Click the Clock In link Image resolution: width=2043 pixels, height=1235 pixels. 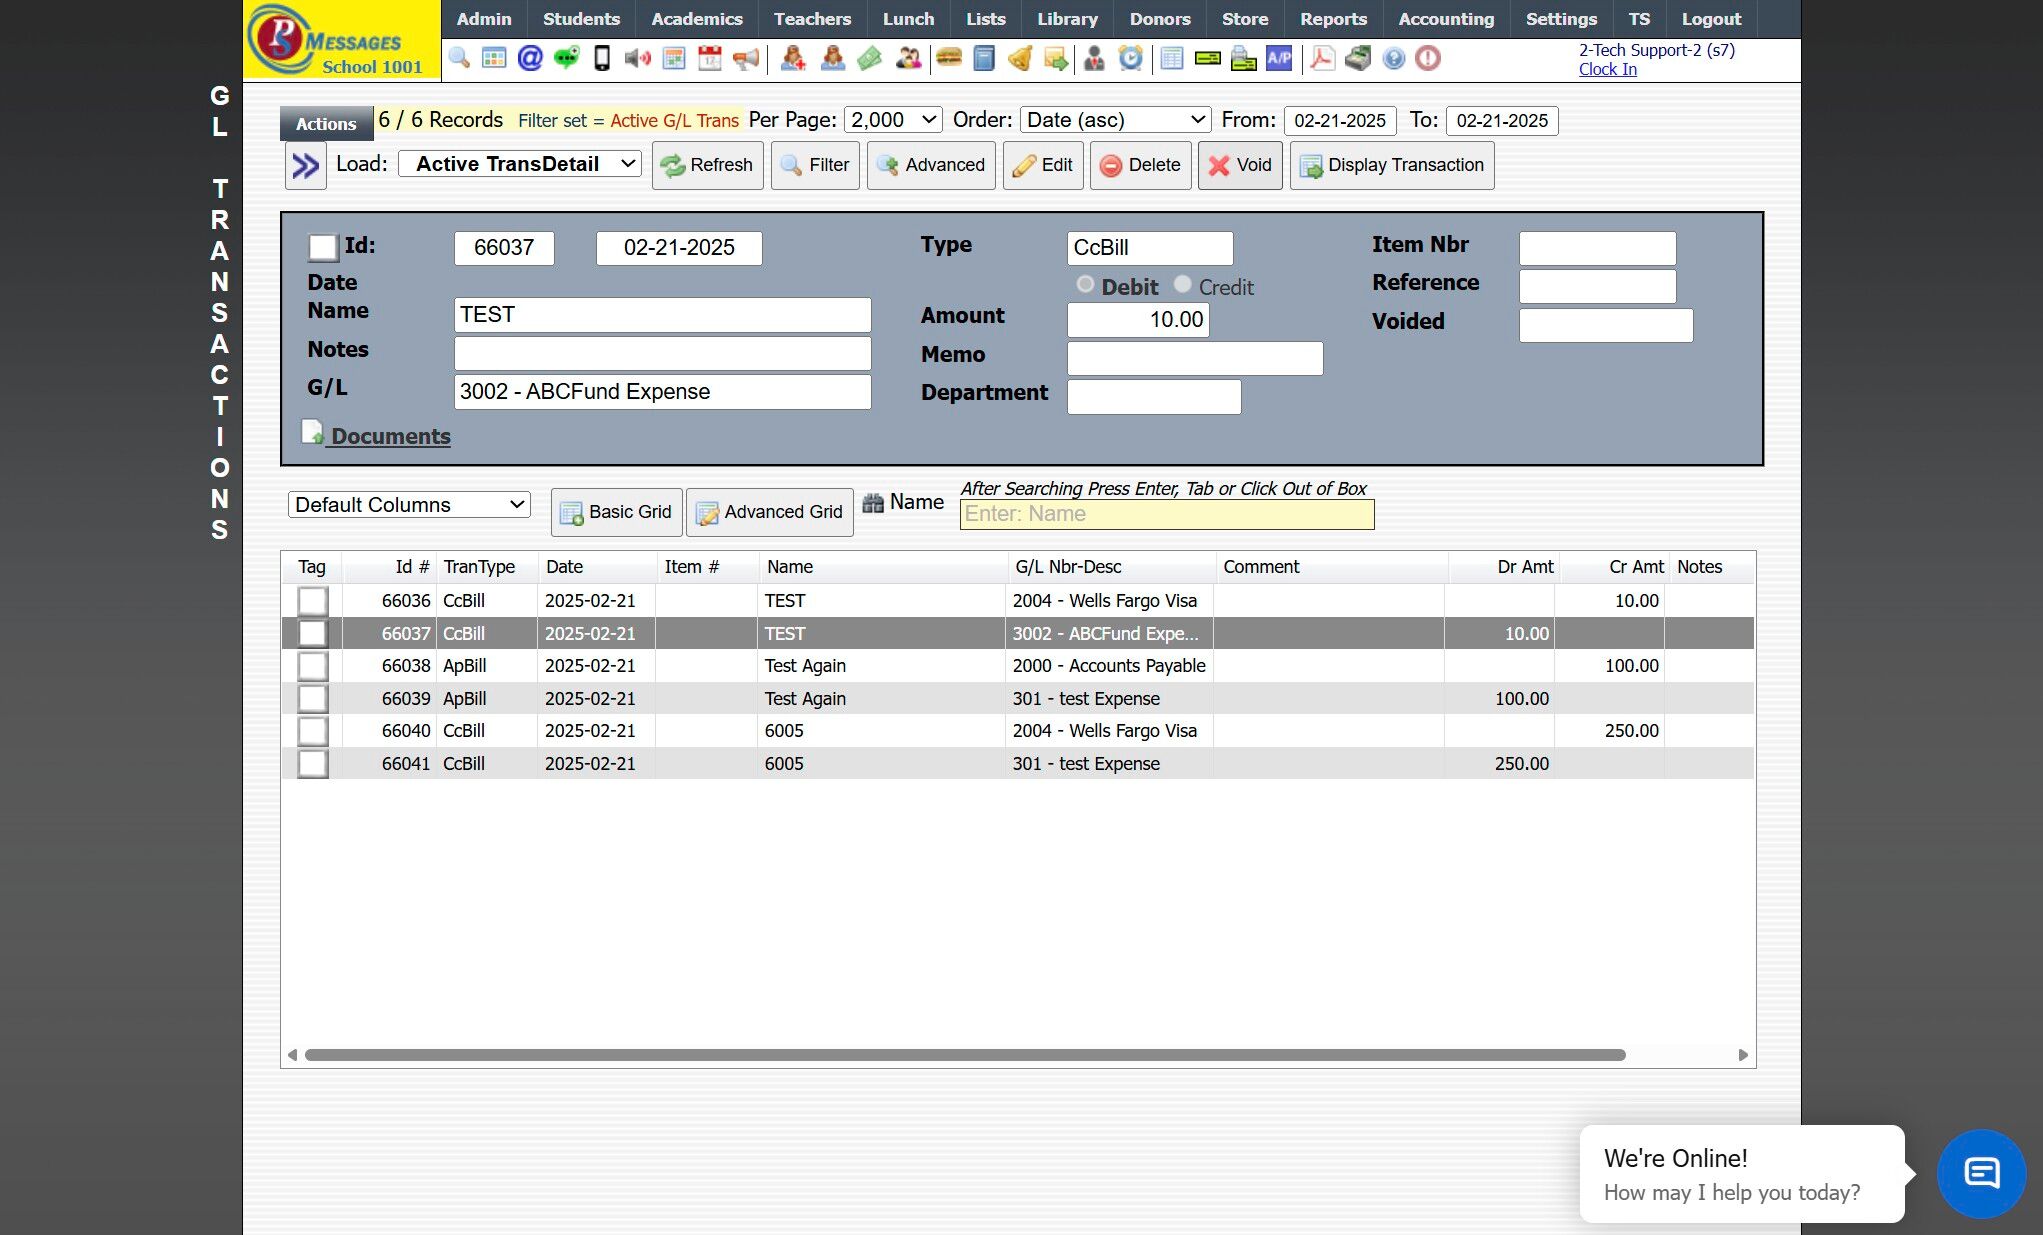1607,69
